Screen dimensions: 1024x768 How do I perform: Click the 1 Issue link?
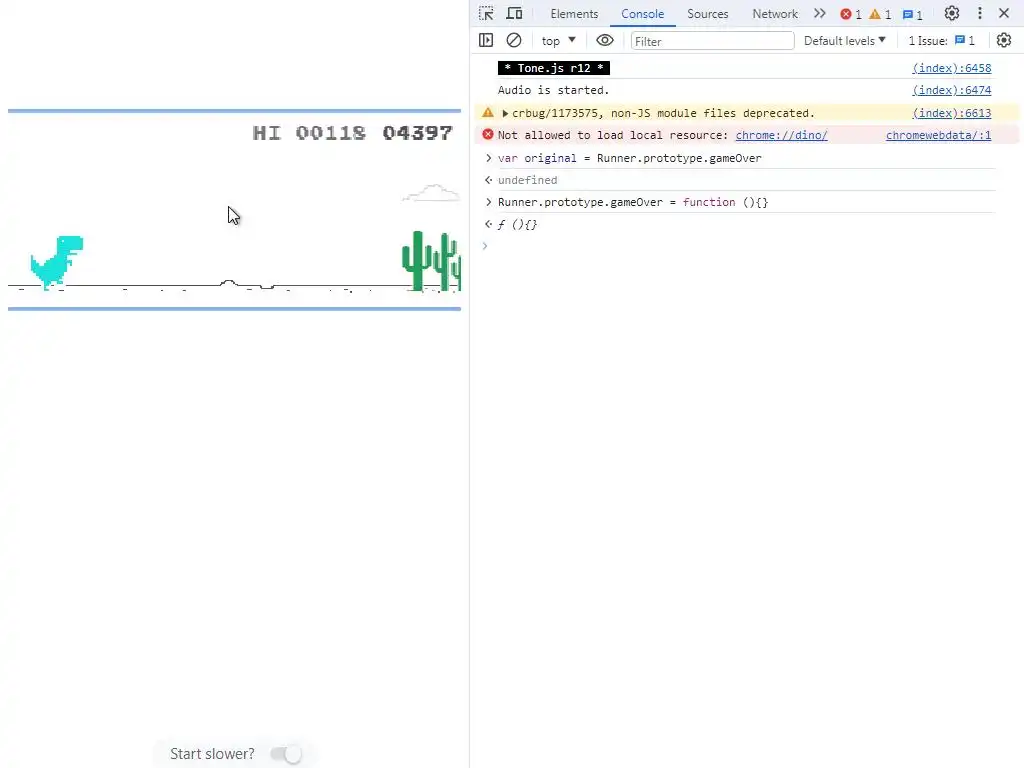coord(941,40)
